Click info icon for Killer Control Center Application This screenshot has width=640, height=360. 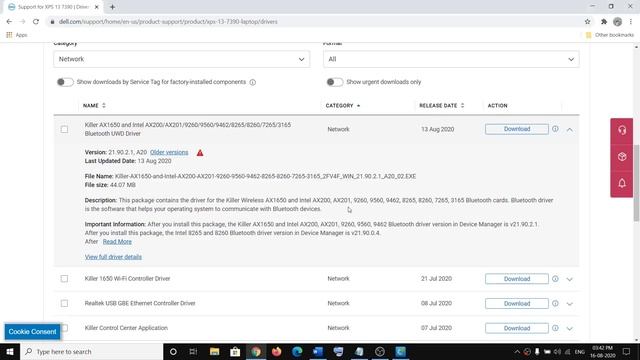(555, 328)
